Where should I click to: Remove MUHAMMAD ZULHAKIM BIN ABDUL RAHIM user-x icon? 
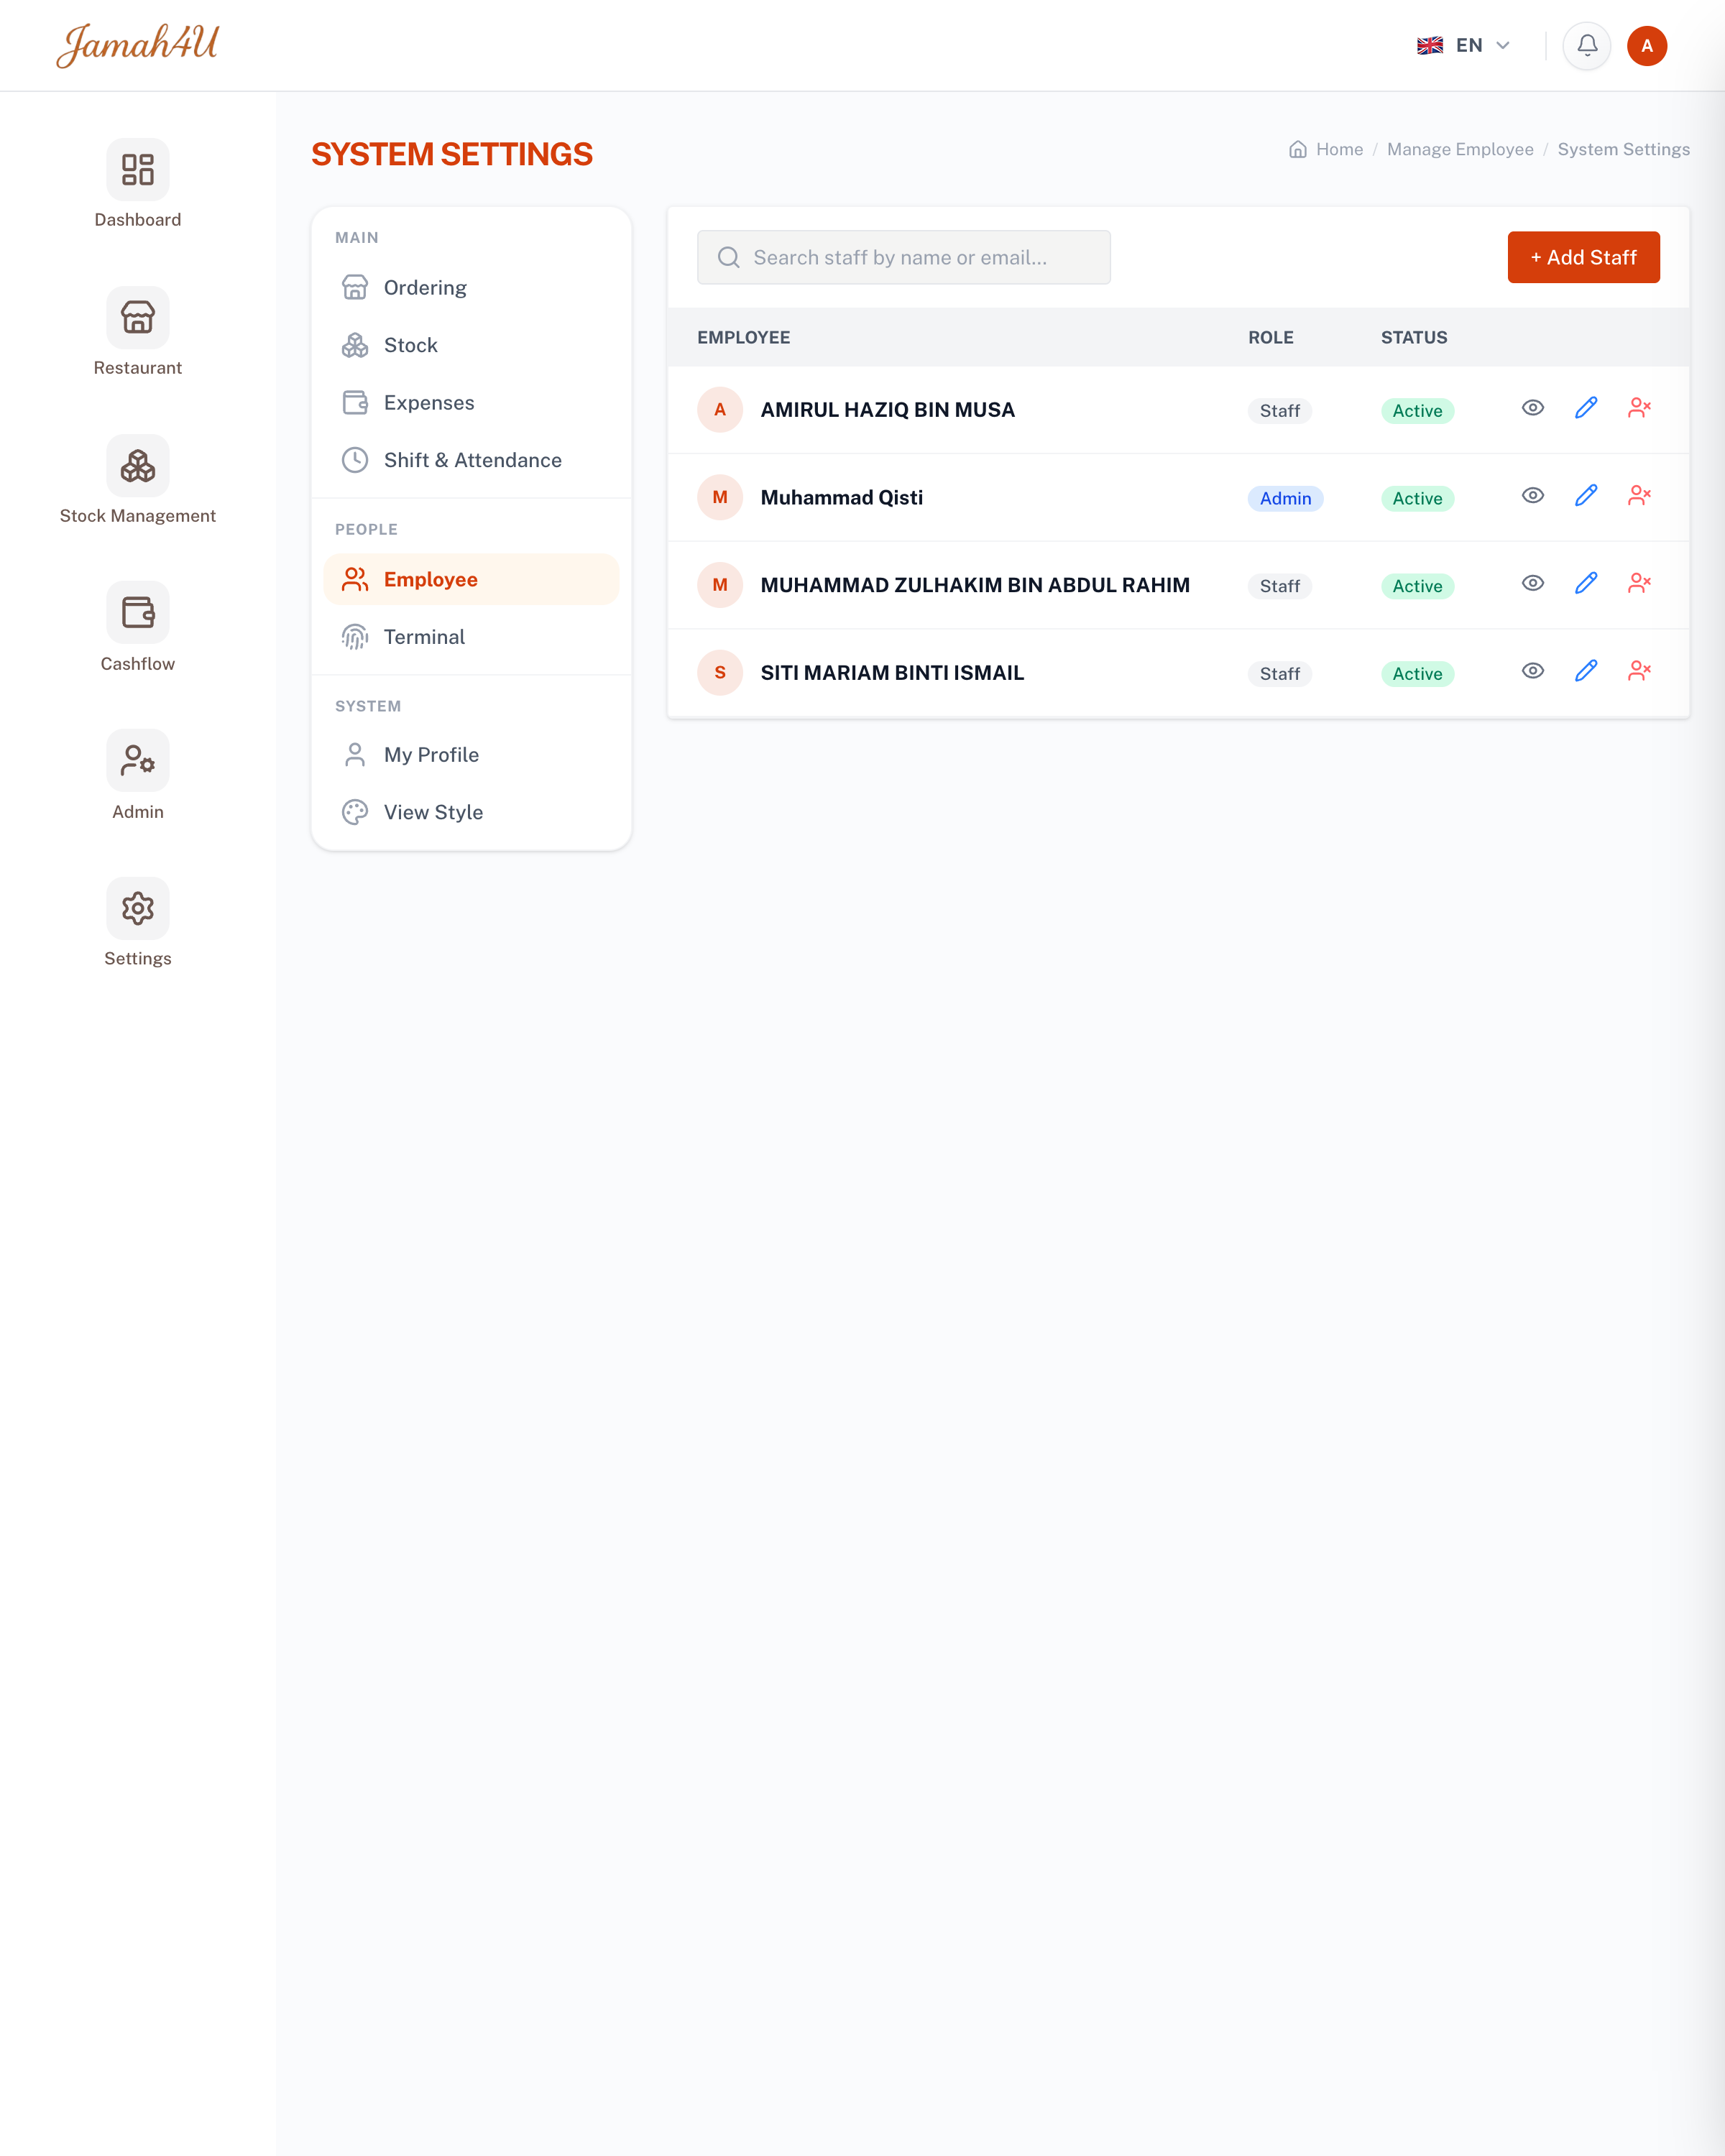[1639, 583]
